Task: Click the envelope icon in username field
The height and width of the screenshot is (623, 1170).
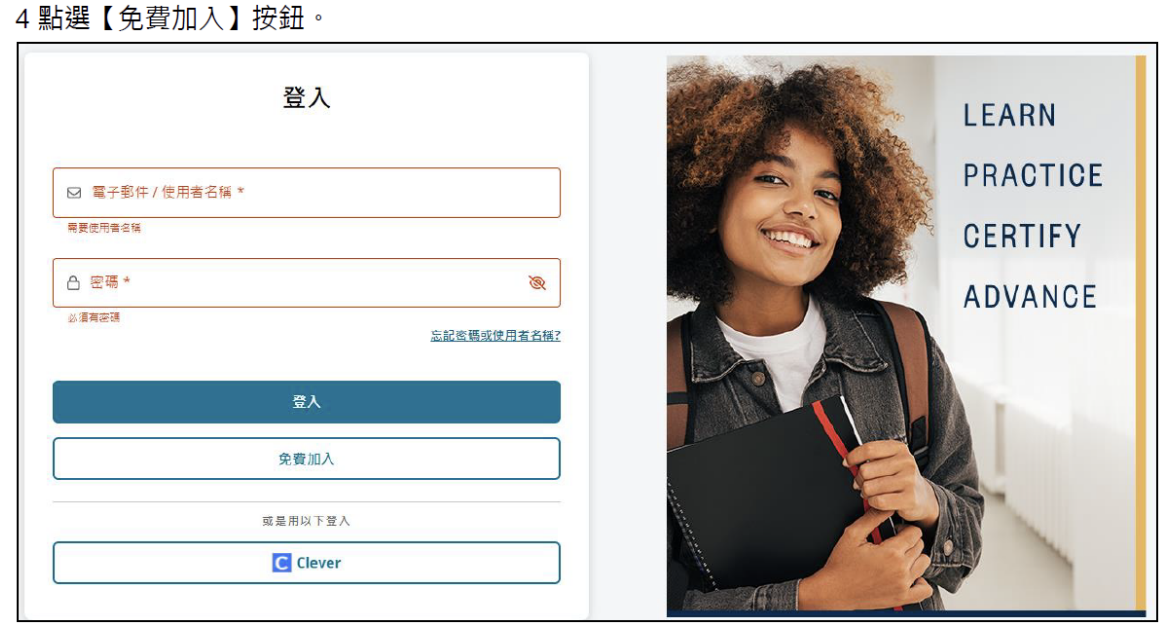Action: point(74,192)
